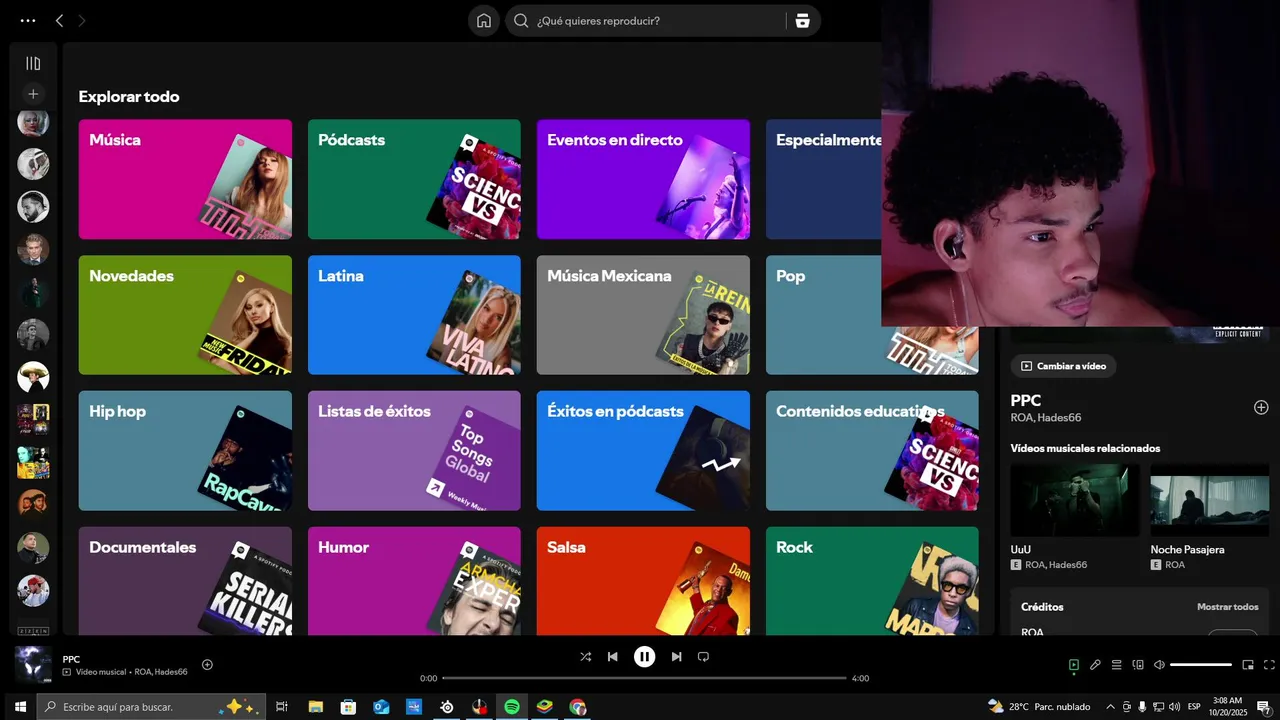1280x720 pixels.
Task: Mute Spotify volume speaker icon
Action: pyautogui.click(x=1159, y=664)
